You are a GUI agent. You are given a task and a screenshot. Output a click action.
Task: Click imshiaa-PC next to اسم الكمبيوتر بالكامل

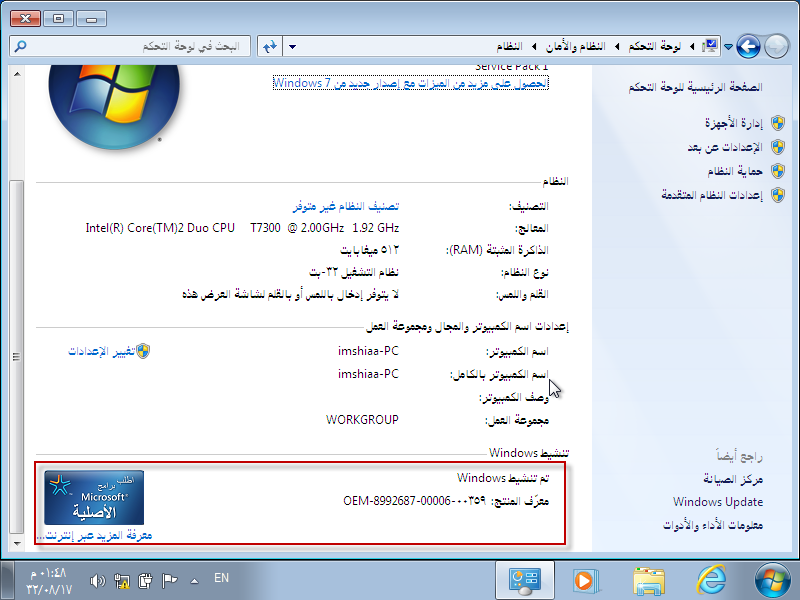pos(368,374)
